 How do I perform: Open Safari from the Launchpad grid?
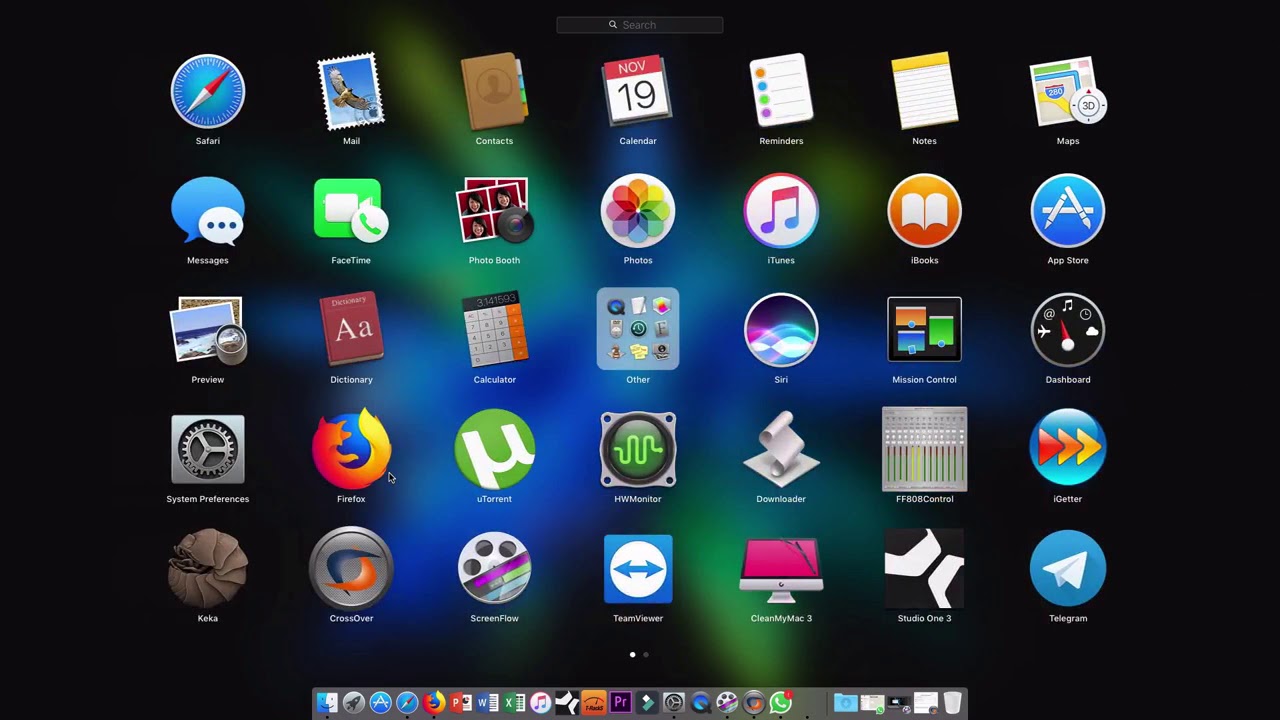(208, 92)
